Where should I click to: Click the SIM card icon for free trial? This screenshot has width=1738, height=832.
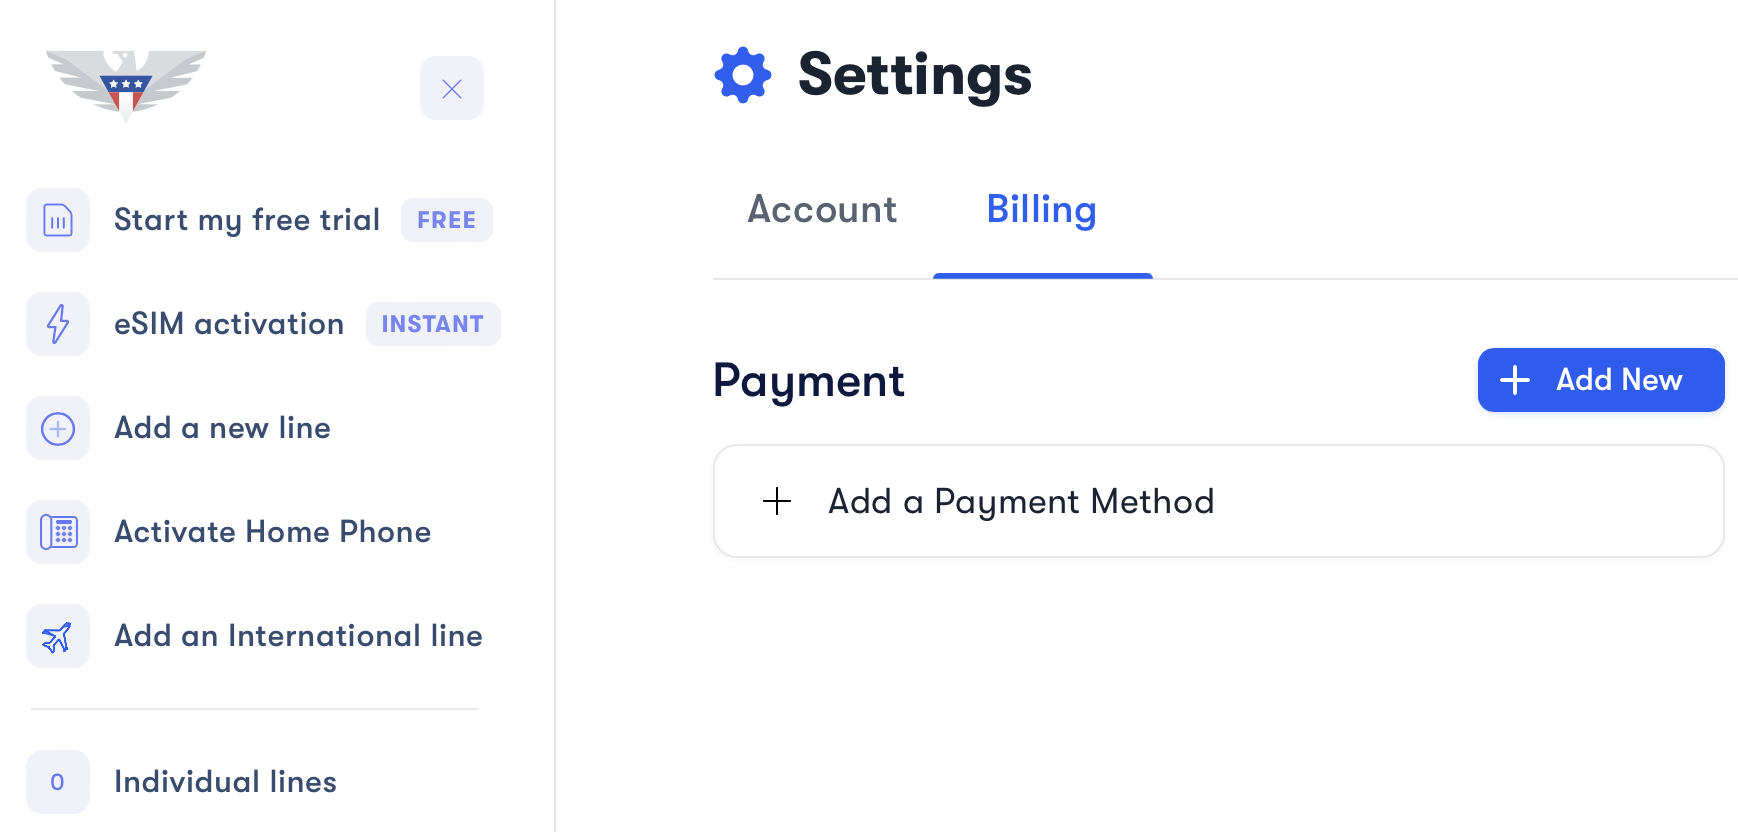(58, 220)
